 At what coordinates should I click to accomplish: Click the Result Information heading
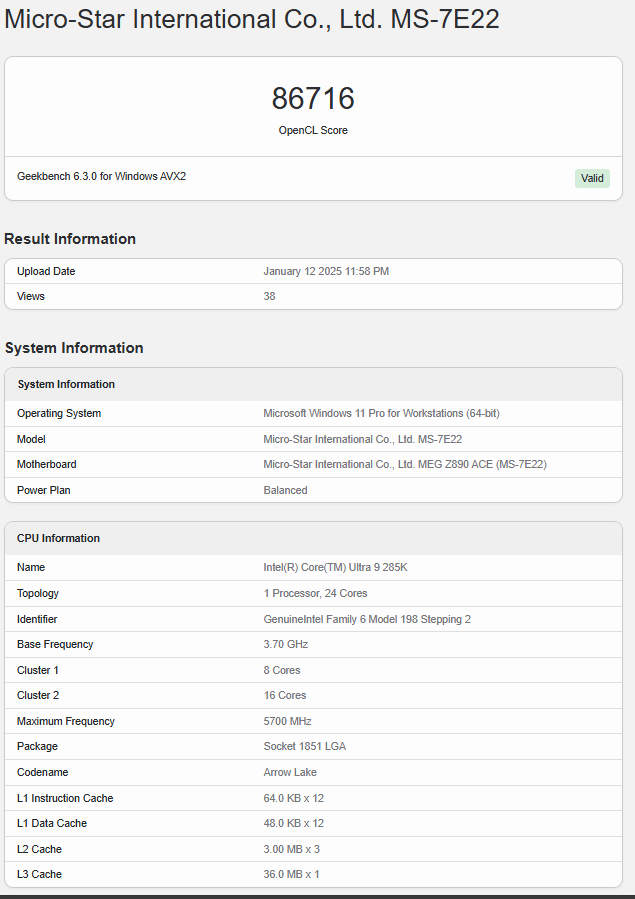(70, 239)
